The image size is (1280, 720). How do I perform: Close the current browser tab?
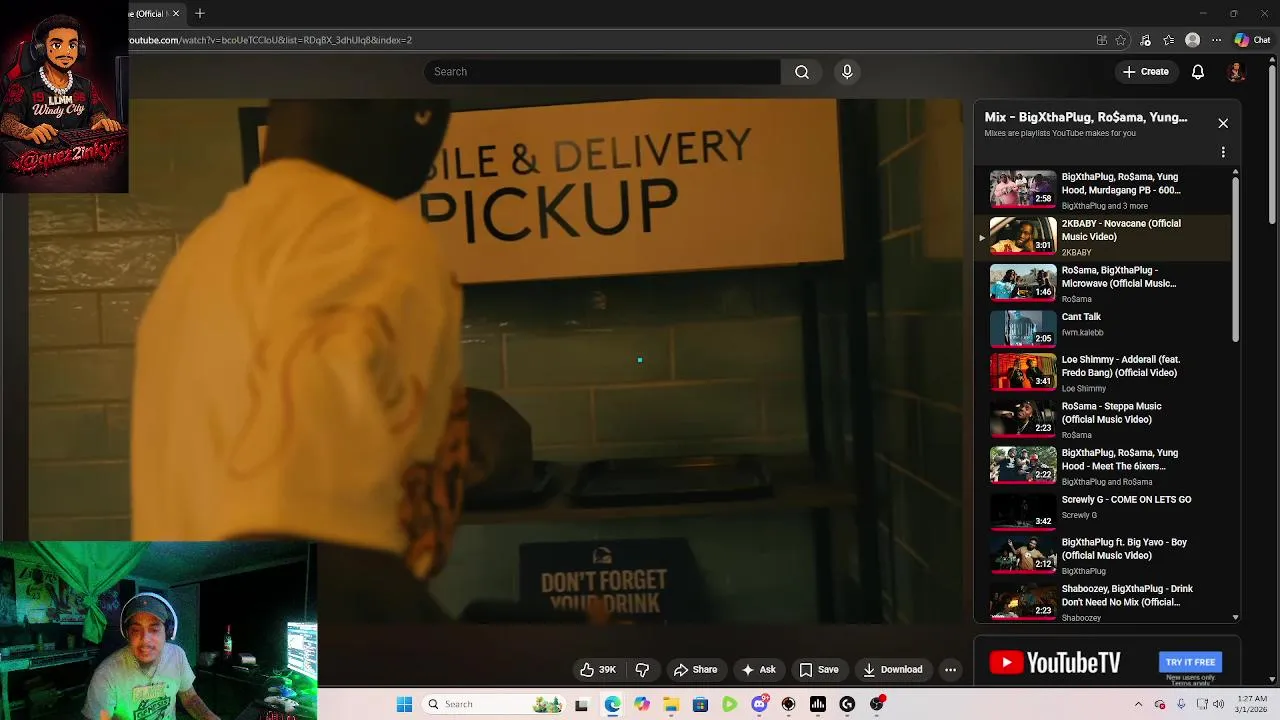pos(175,14)
